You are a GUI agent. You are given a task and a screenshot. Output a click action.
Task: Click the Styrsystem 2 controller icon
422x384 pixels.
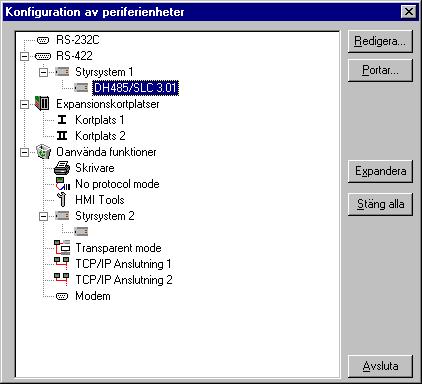pos(62,216)
